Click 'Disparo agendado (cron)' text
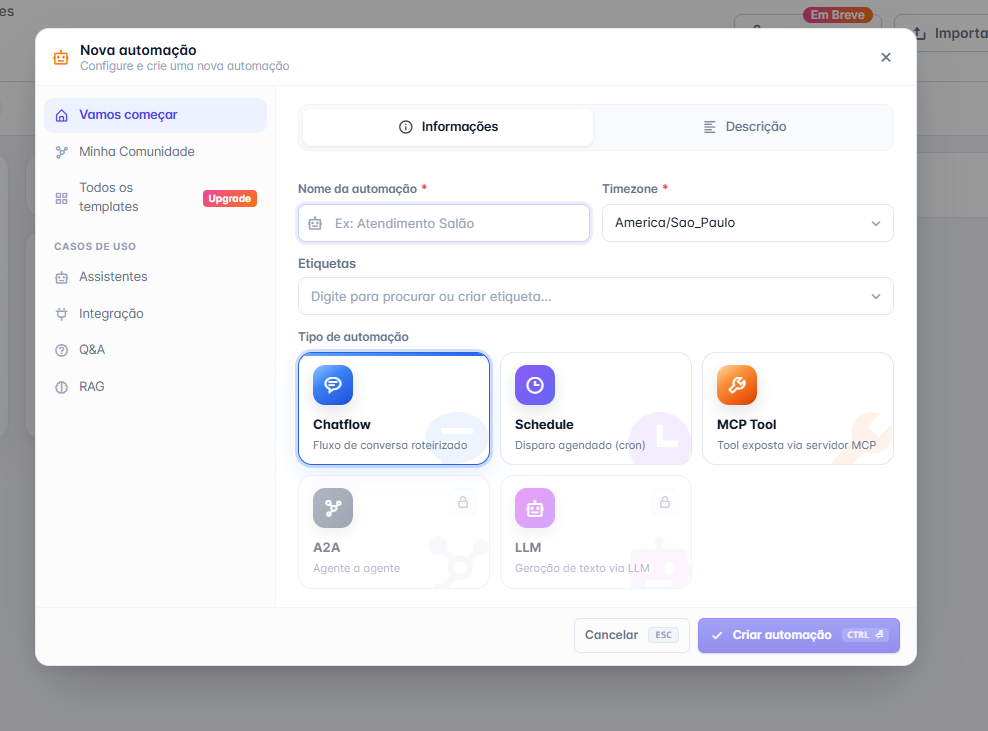988x731 pixels. pos(580,445)
